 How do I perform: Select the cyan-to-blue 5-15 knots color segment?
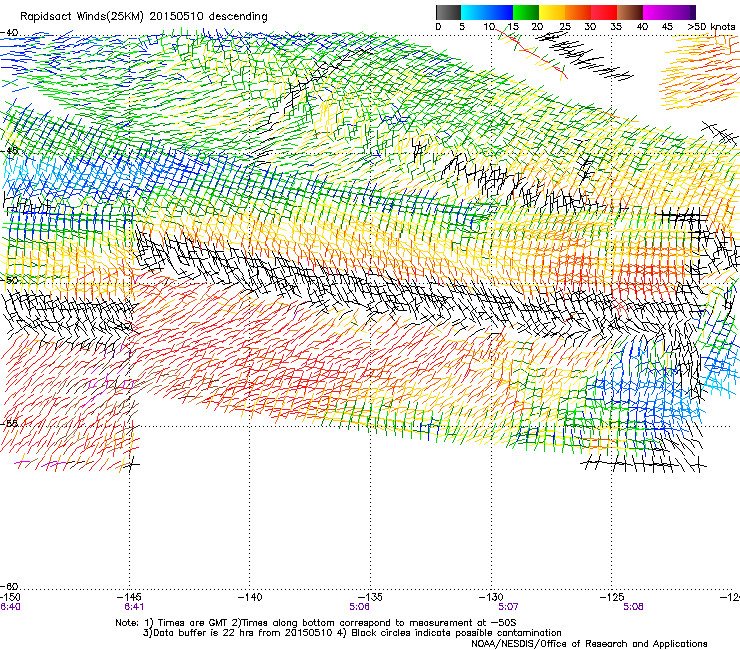click(487, 12)
